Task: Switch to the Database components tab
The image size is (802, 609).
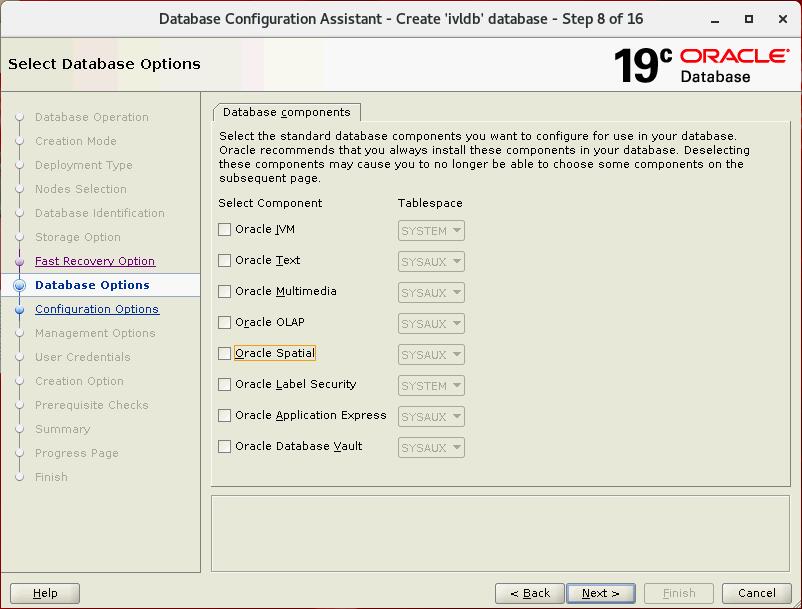Action: (286, 112)
